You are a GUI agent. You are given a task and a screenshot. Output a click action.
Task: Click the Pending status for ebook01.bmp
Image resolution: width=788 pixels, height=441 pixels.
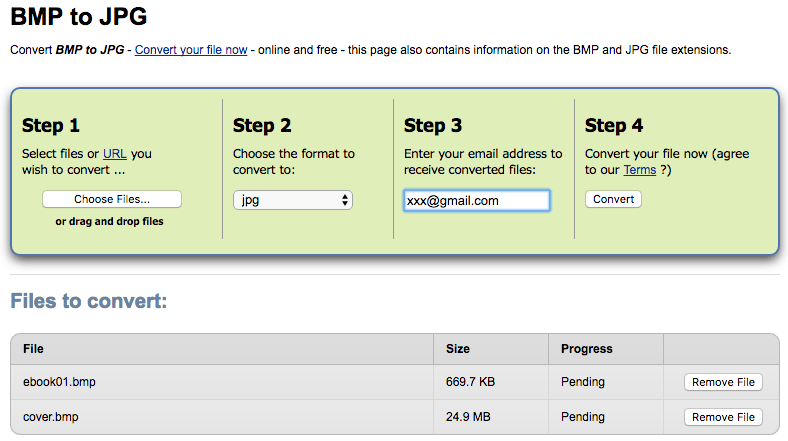coord(583,382)
